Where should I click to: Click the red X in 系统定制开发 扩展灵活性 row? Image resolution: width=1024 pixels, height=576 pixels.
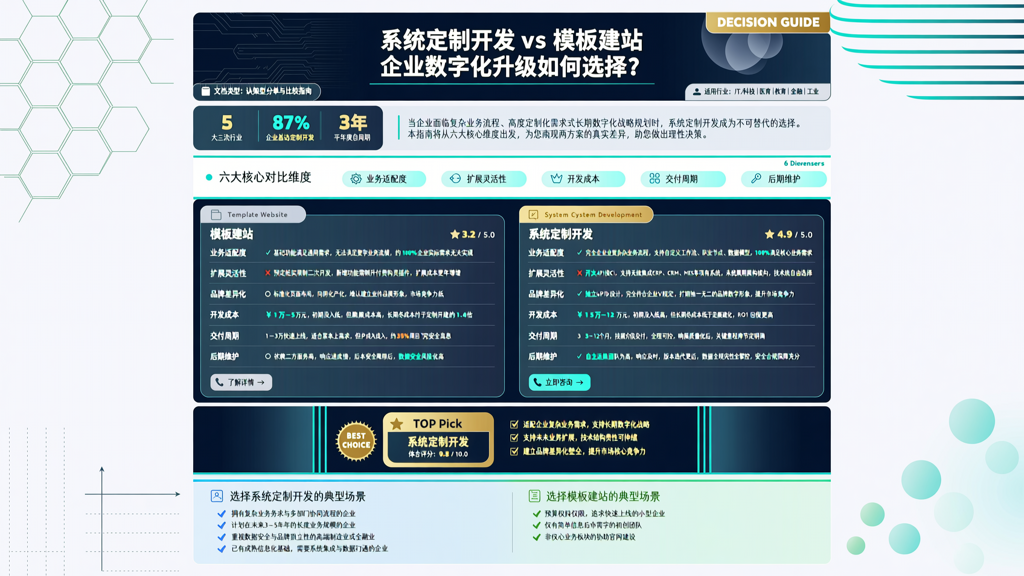(579, 273)
